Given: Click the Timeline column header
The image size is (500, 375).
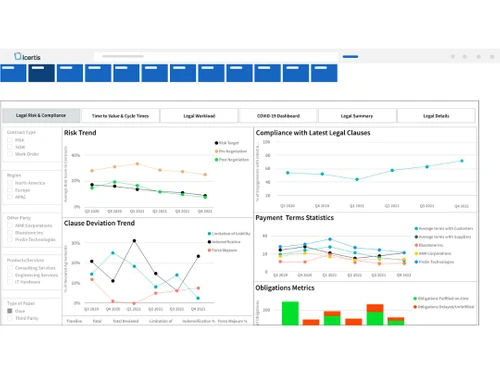Looking at the screenshot, I should (x=74, y=321).
